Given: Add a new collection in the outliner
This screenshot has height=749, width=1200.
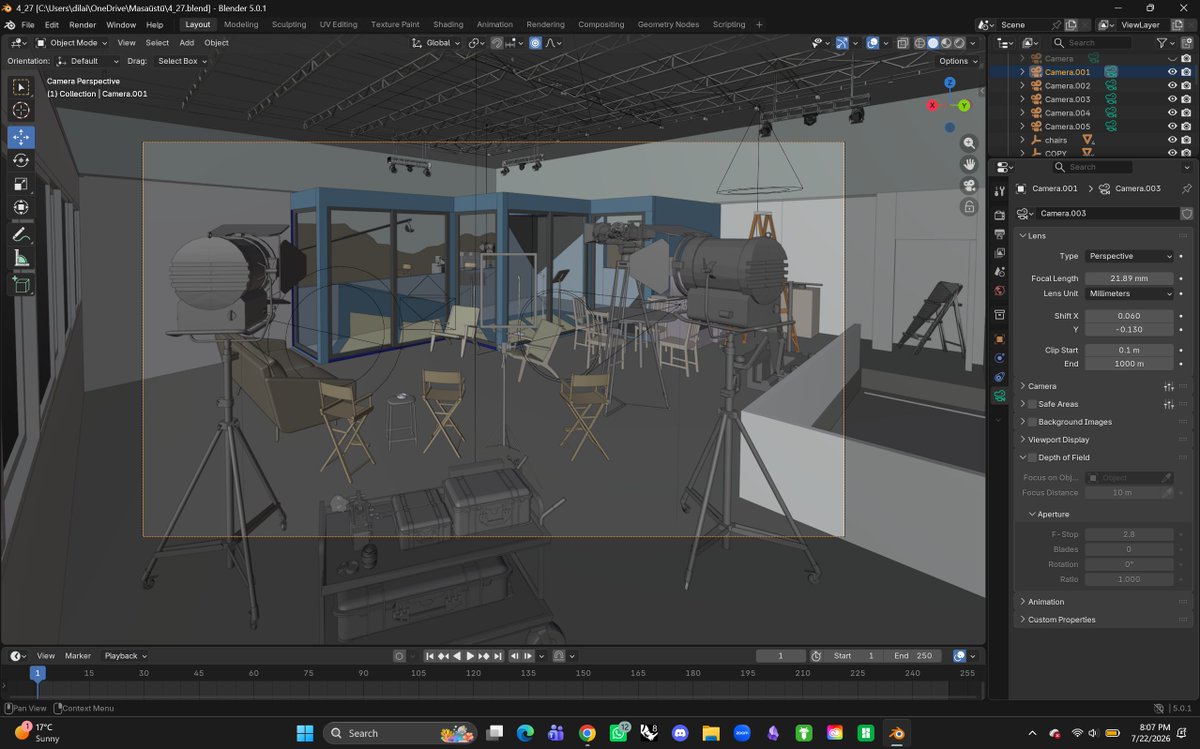Looking at the screenshot, I should click(x=1186, y=43).
